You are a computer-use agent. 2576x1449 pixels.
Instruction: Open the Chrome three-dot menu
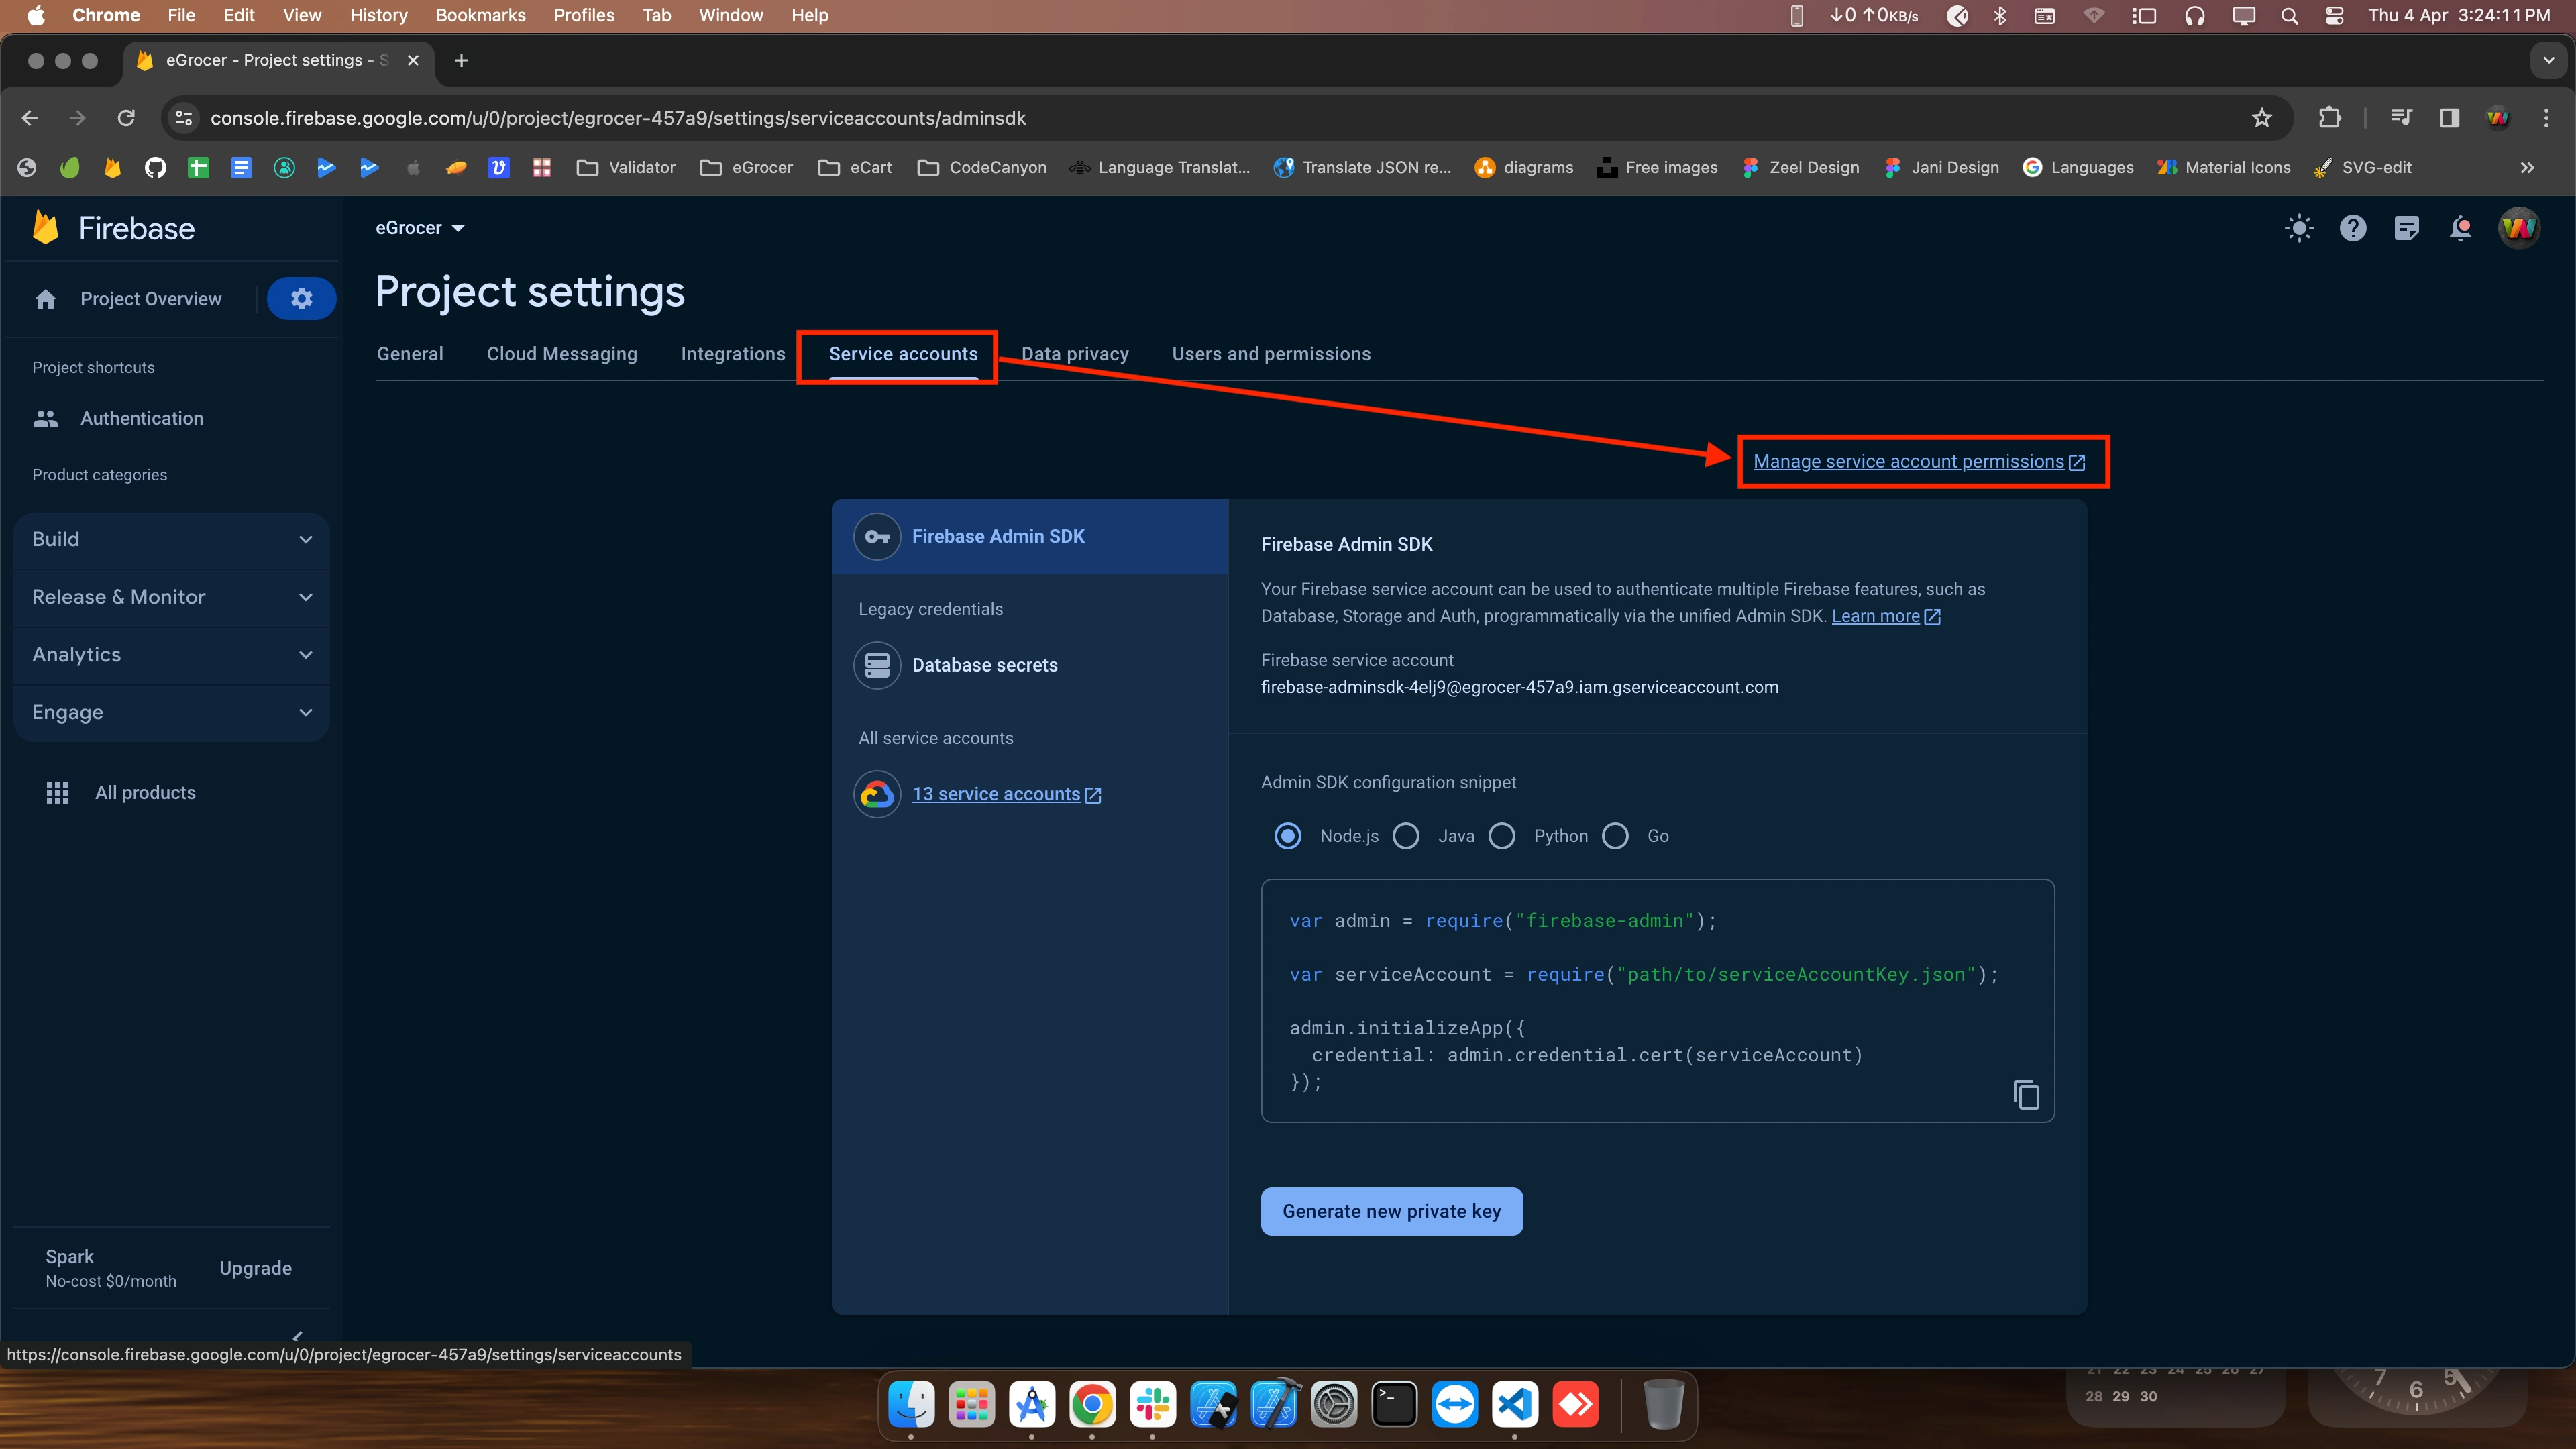tap(2546, 118)
